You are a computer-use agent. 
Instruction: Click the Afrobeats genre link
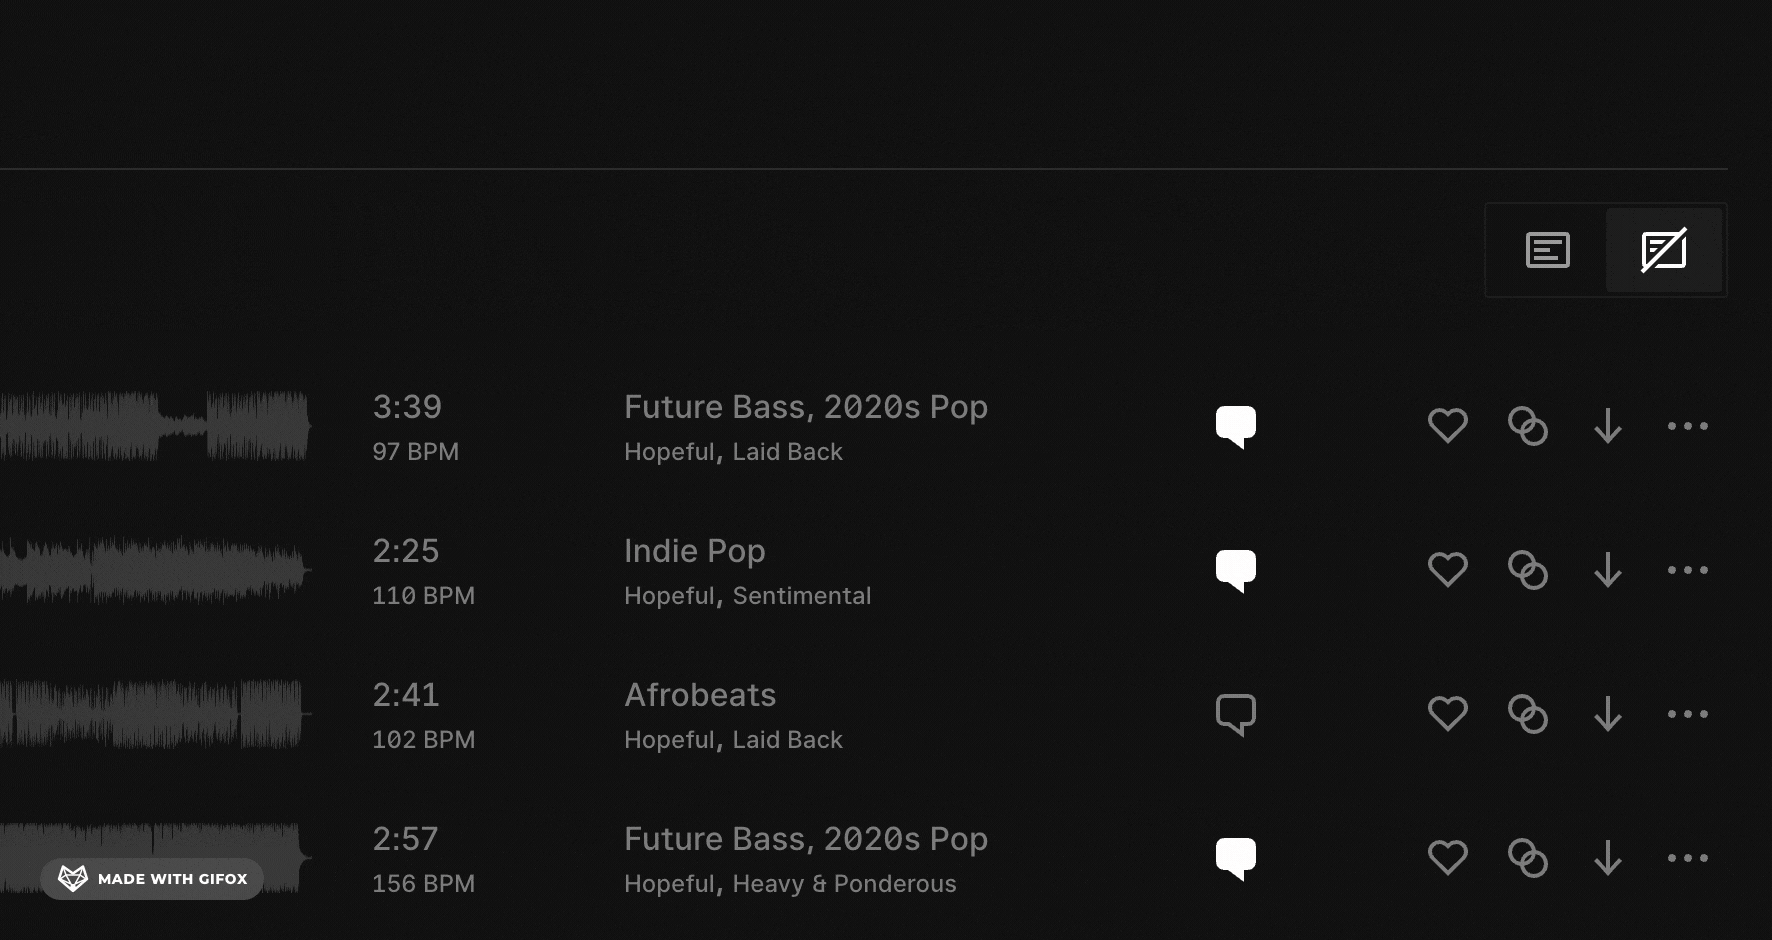click(x=699, y=695)
